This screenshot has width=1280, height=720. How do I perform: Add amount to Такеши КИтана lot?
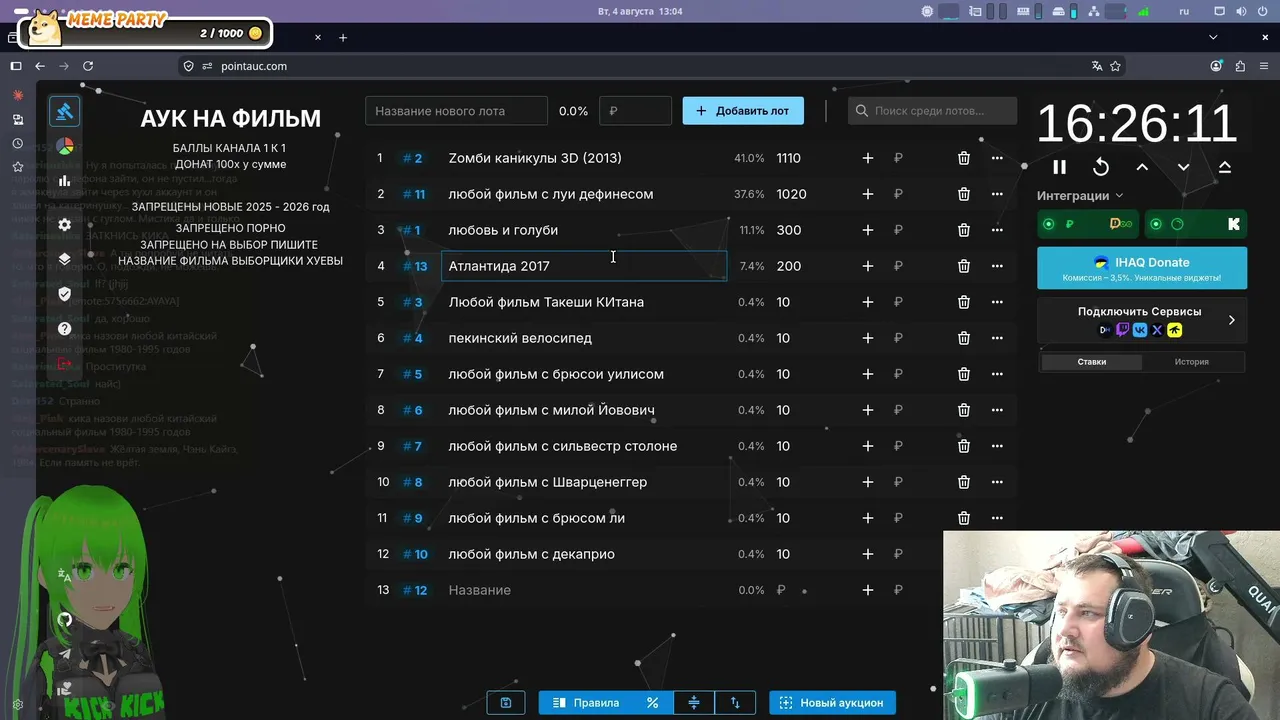point(868,302)
